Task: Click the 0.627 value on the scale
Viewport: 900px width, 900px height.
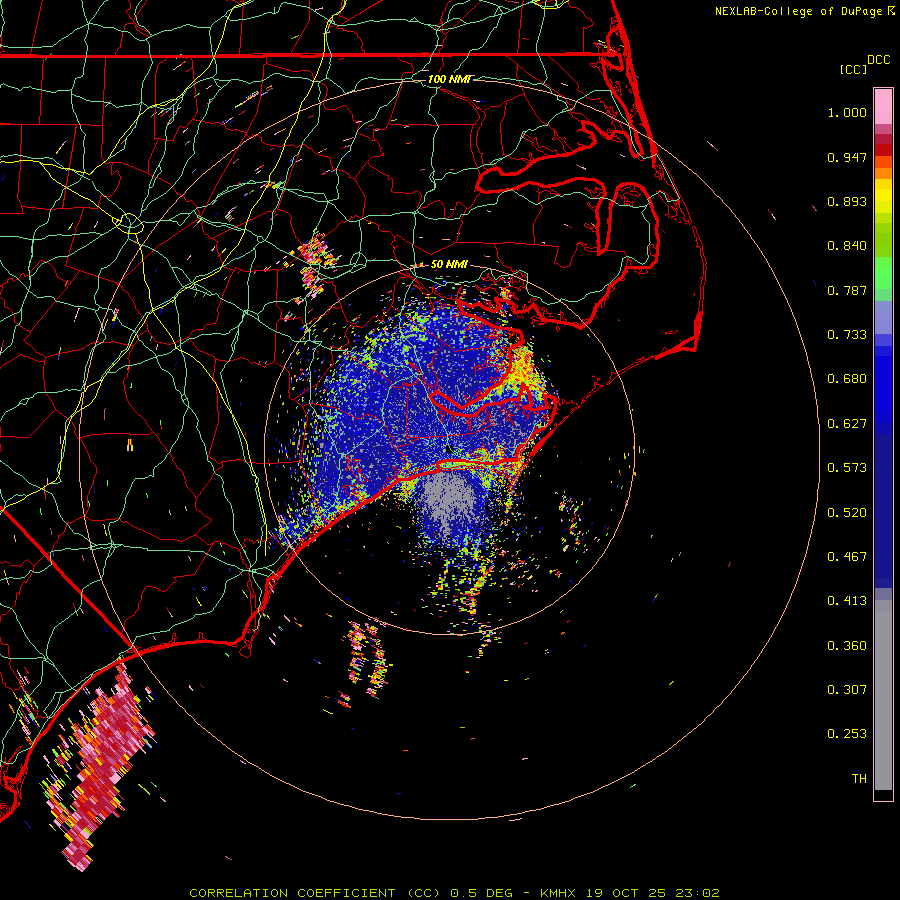Action: (x=847, y=424)
